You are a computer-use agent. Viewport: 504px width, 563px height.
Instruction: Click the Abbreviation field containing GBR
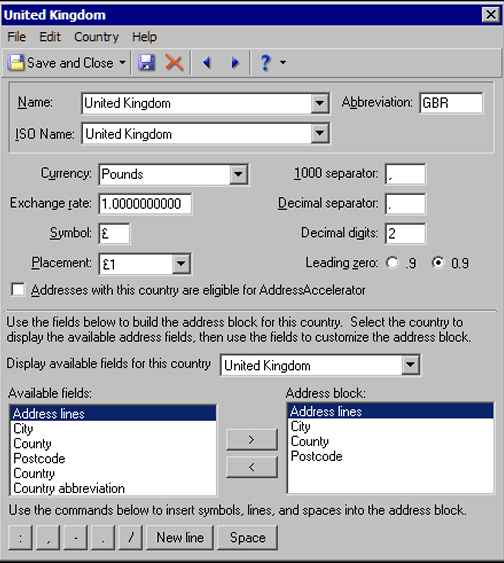[x=451, y=103]
